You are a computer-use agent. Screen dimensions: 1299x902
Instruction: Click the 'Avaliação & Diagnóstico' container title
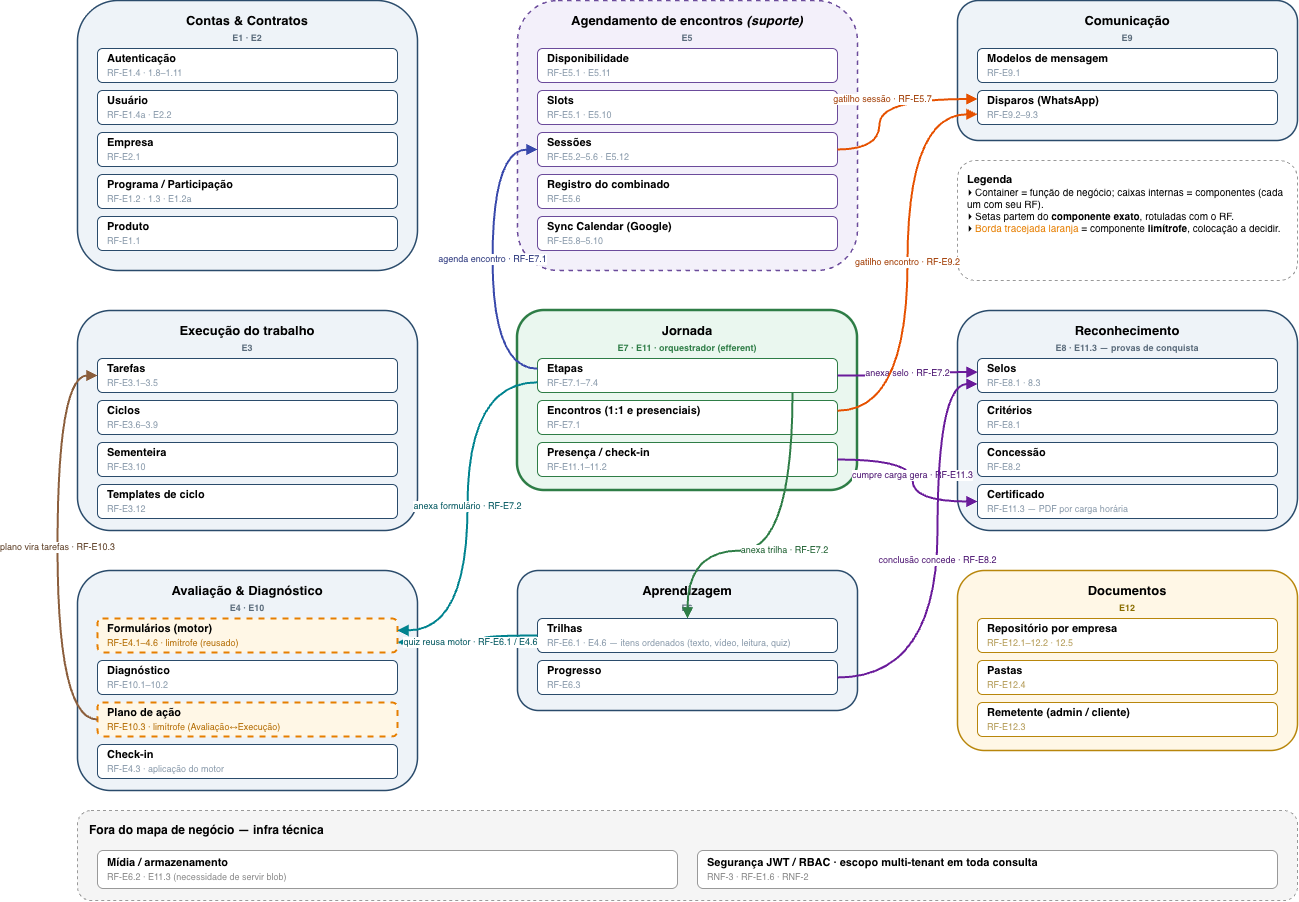coord(247,591)
